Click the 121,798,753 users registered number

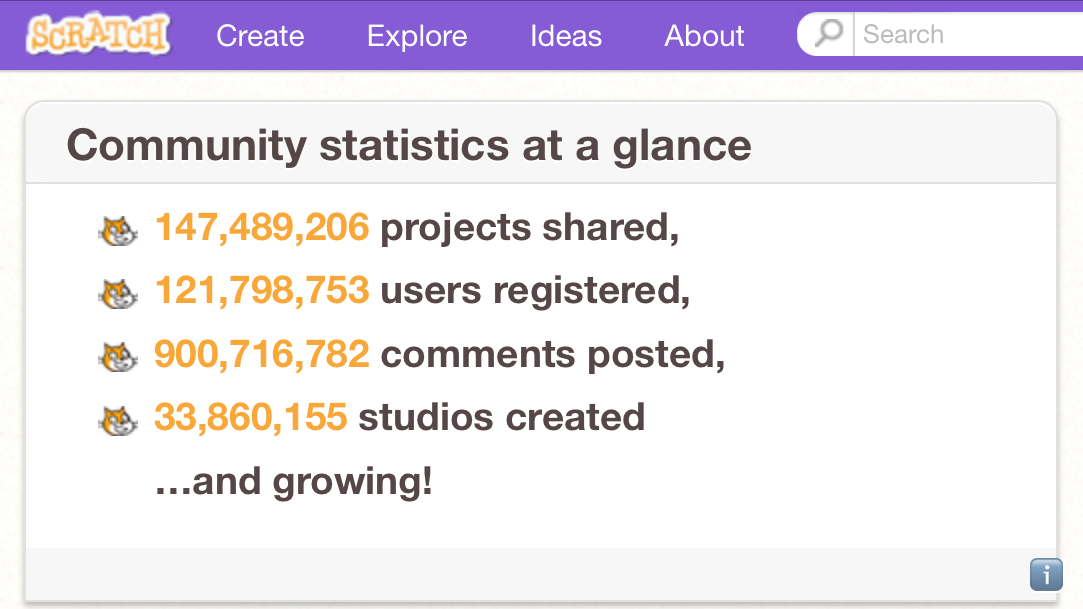(x=262, y=291)
